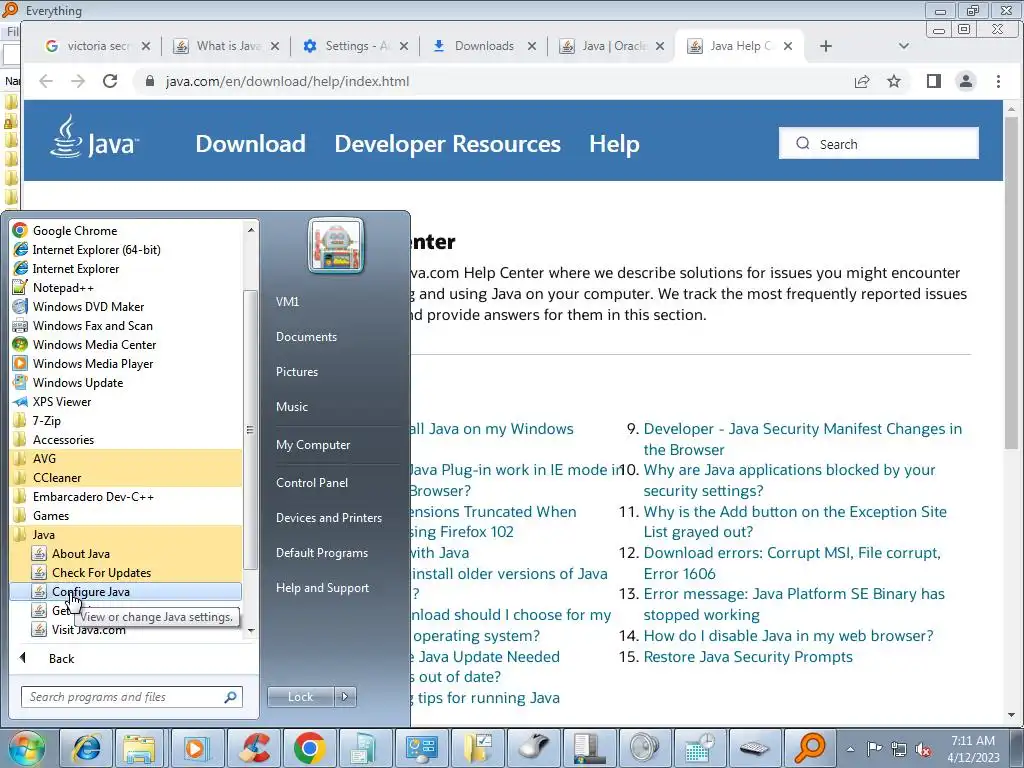Expand the Accessories folder
Viewport: 1024px width, 768px height.
pyautogui.click(x=63, y=440)
